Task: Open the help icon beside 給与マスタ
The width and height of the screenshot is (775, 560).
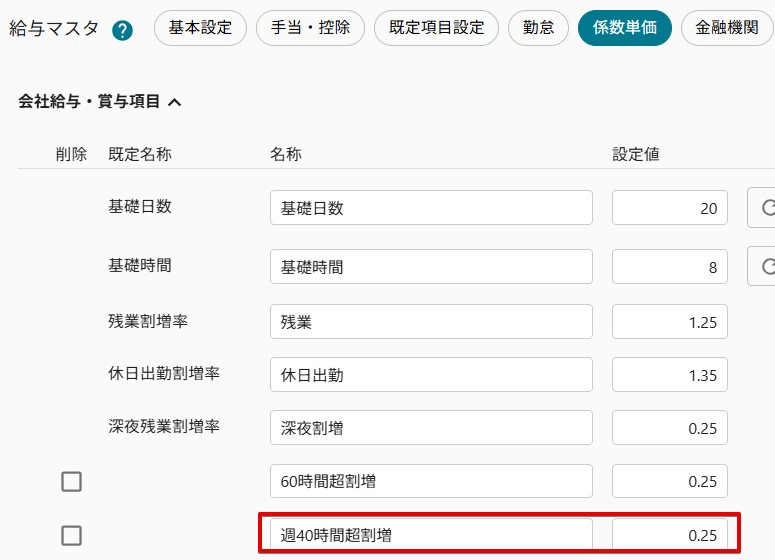Action: pyautogui.click(x=122, y=31)
